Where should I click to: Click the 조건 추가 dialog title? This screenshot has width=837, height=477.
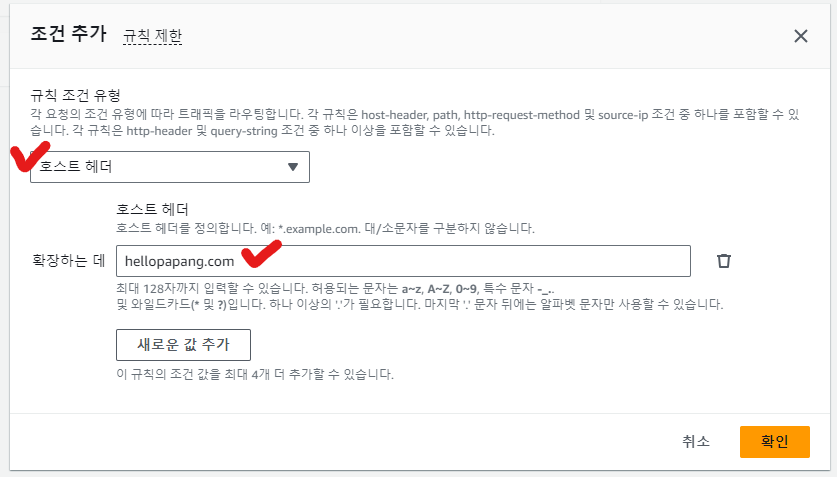tap(68, 35)
